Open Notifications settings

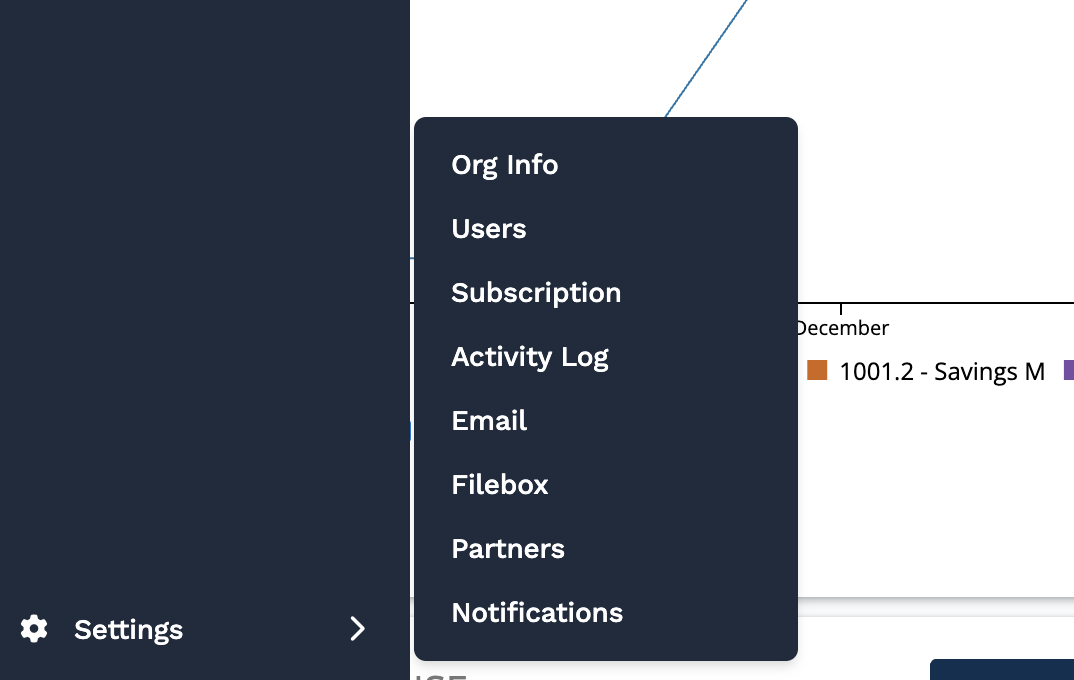click(537, 613)
